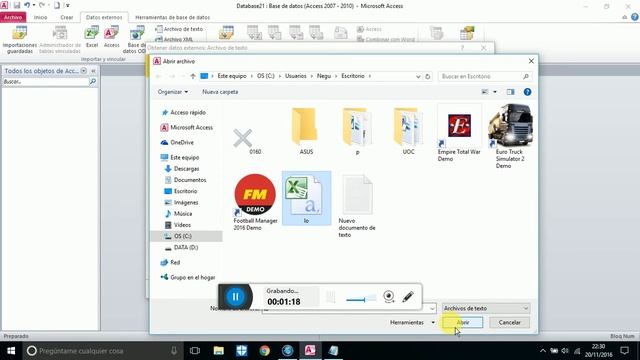Viewport: 640px width, 360px height.
Task: Switch to the Inicio ribbon tab
Action: tap(40, 17)
